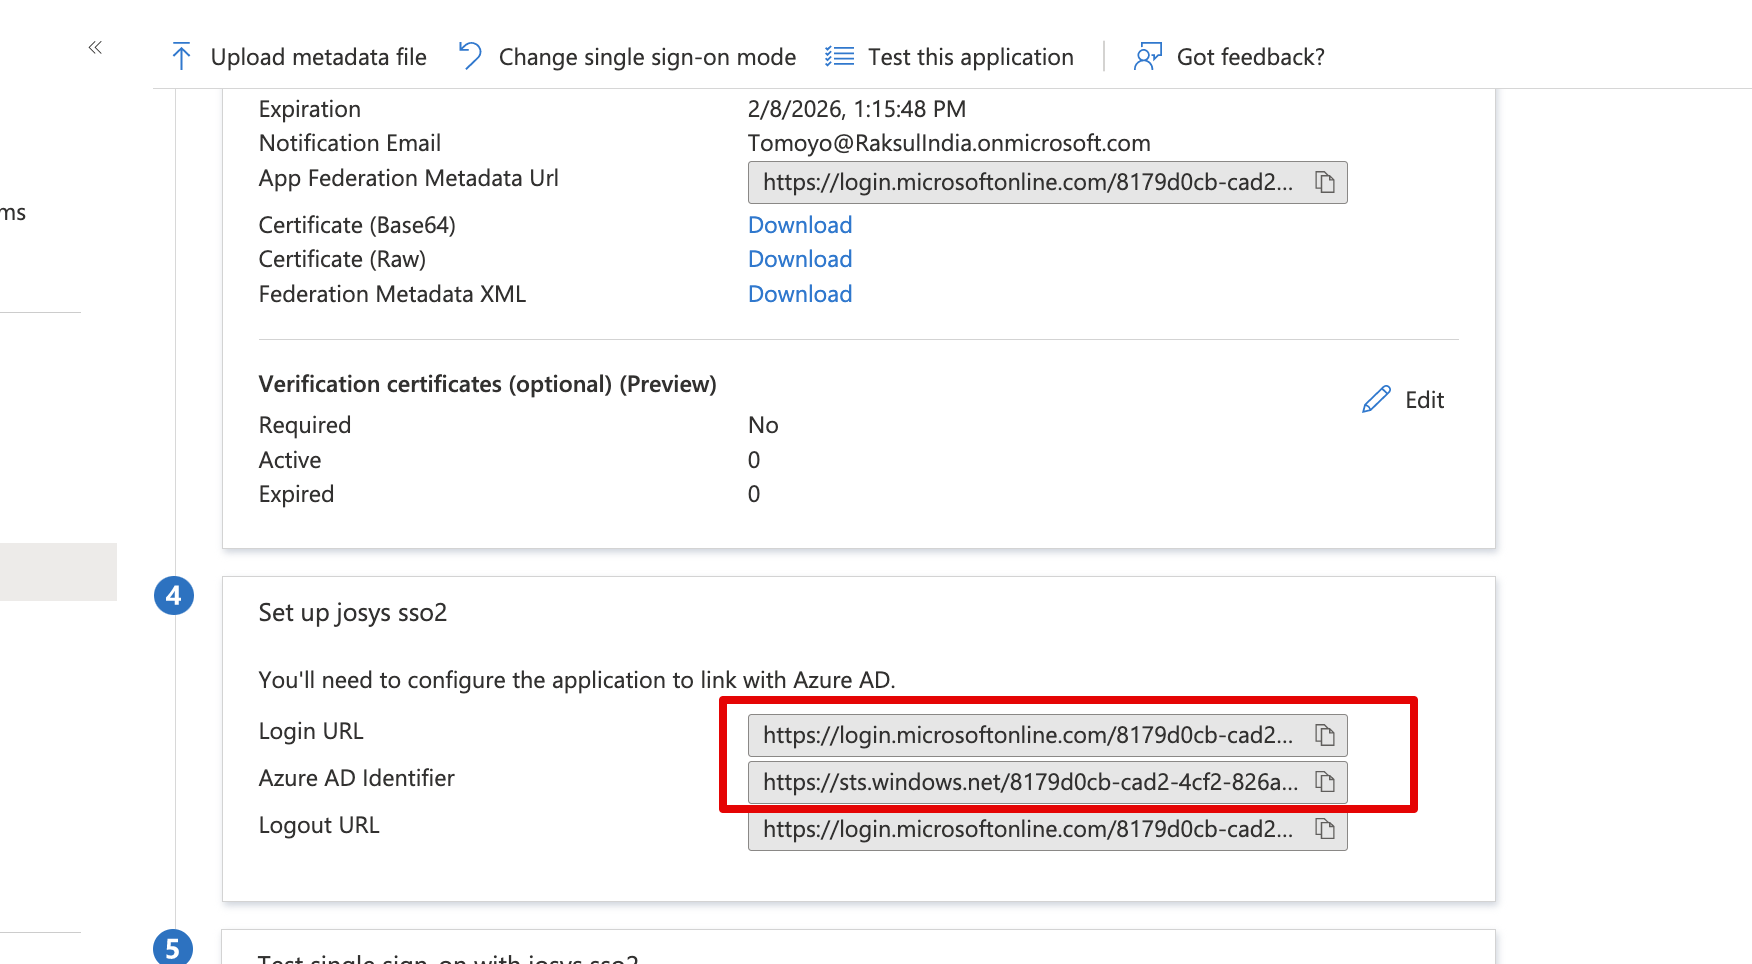Image resolution: width=1752 pixels, height=964 pixels.
Task: Click the Upload metadata file arrow icon
Action: click(181, 57)
